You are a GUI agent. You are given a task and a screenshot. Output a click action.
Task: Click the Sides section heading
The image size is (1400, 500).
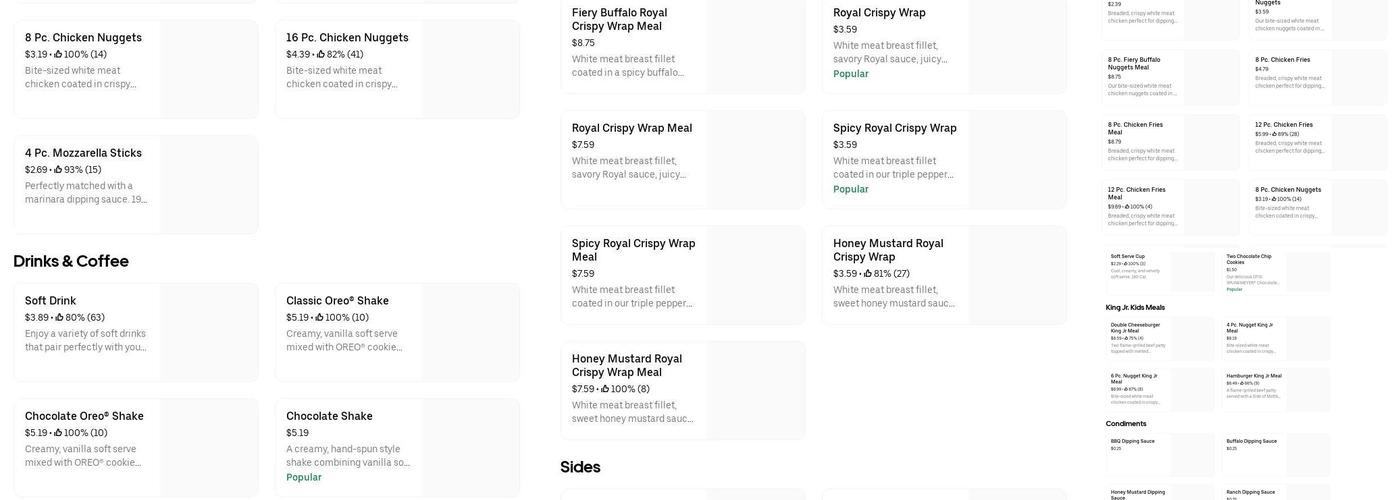click(x=580, y=467)
